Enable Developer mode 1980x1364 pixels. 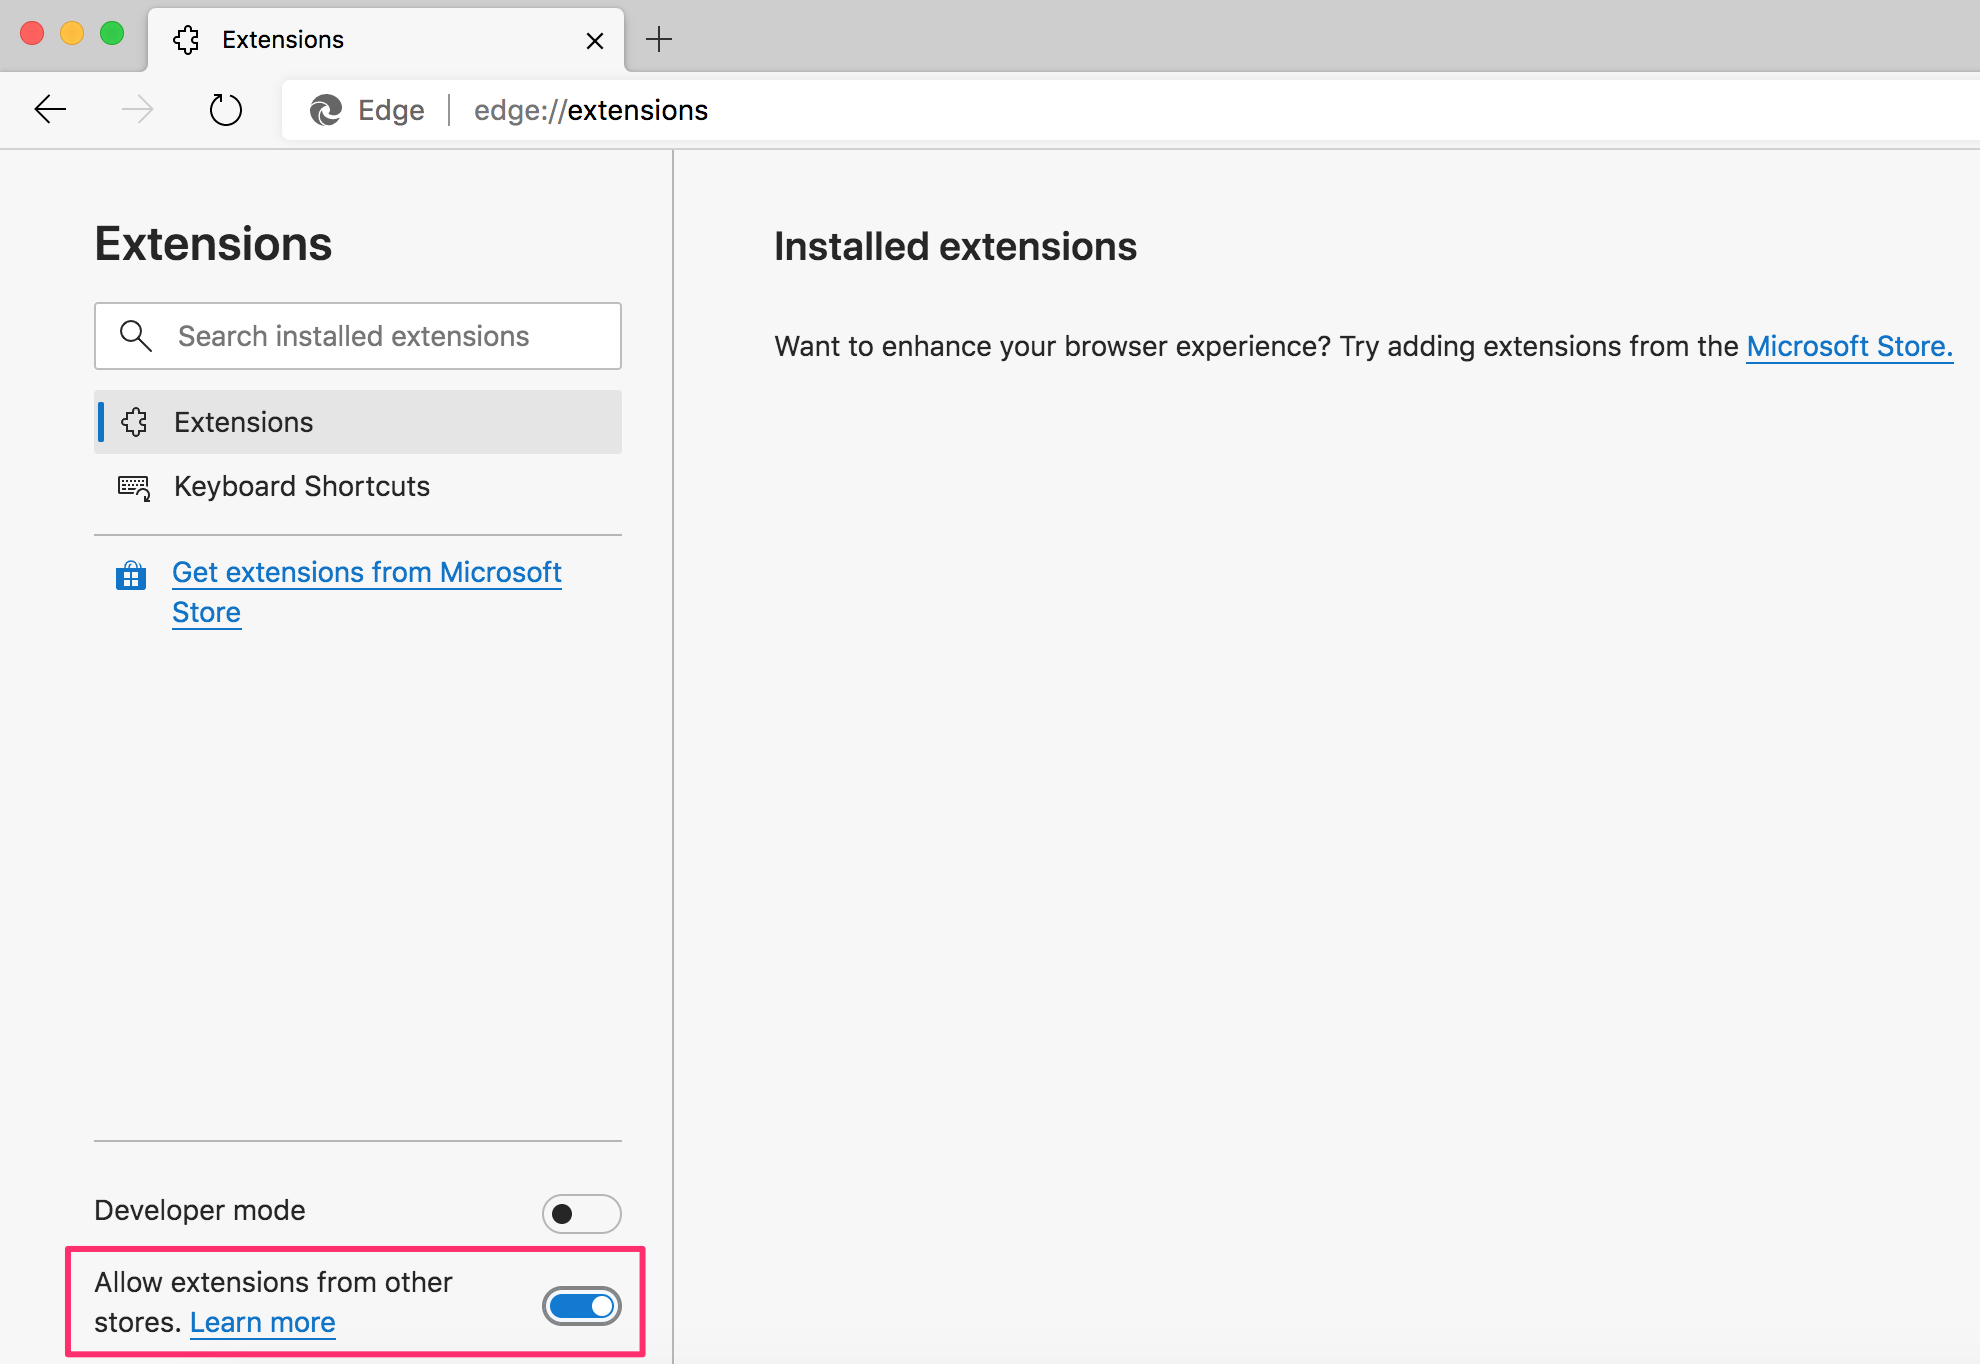[581, 1213]
